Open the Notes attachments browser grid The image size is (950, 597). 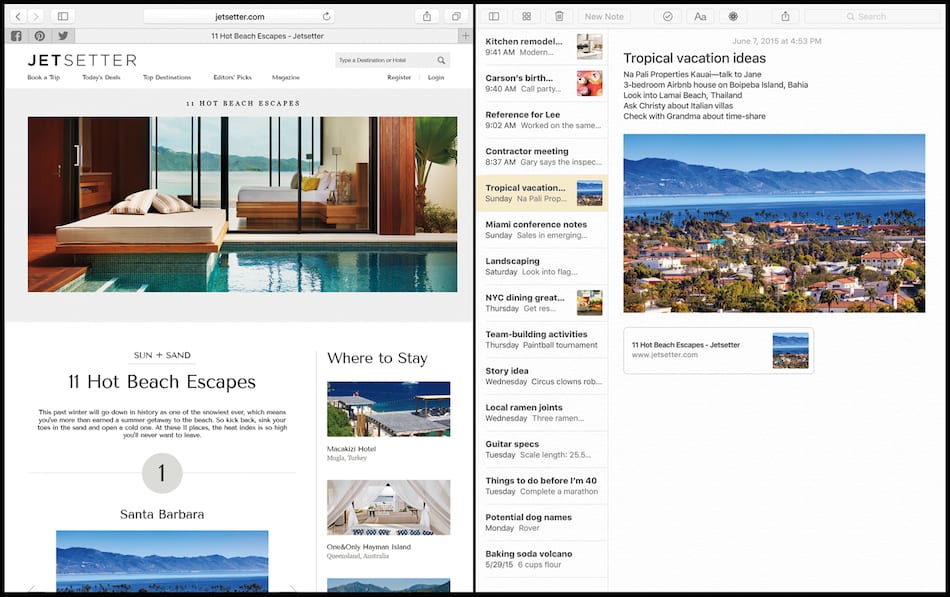pyautogui.click(x=527, y=16)
